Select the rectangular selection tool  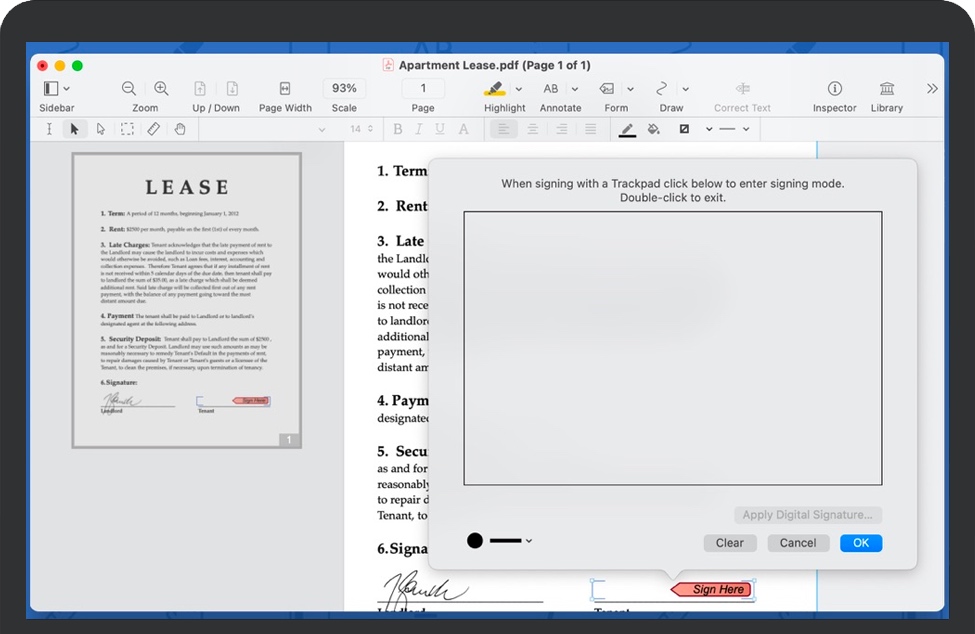point(127,128)
